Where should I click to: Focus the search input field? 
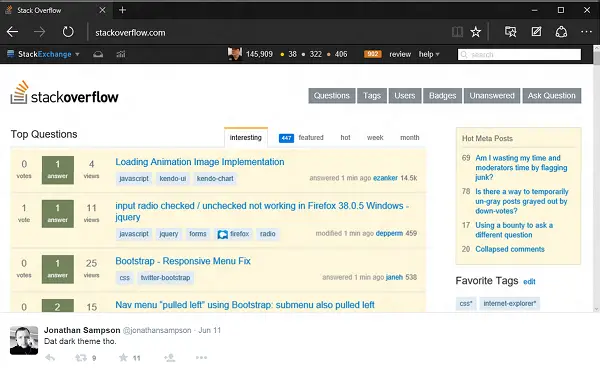[519, 54]
